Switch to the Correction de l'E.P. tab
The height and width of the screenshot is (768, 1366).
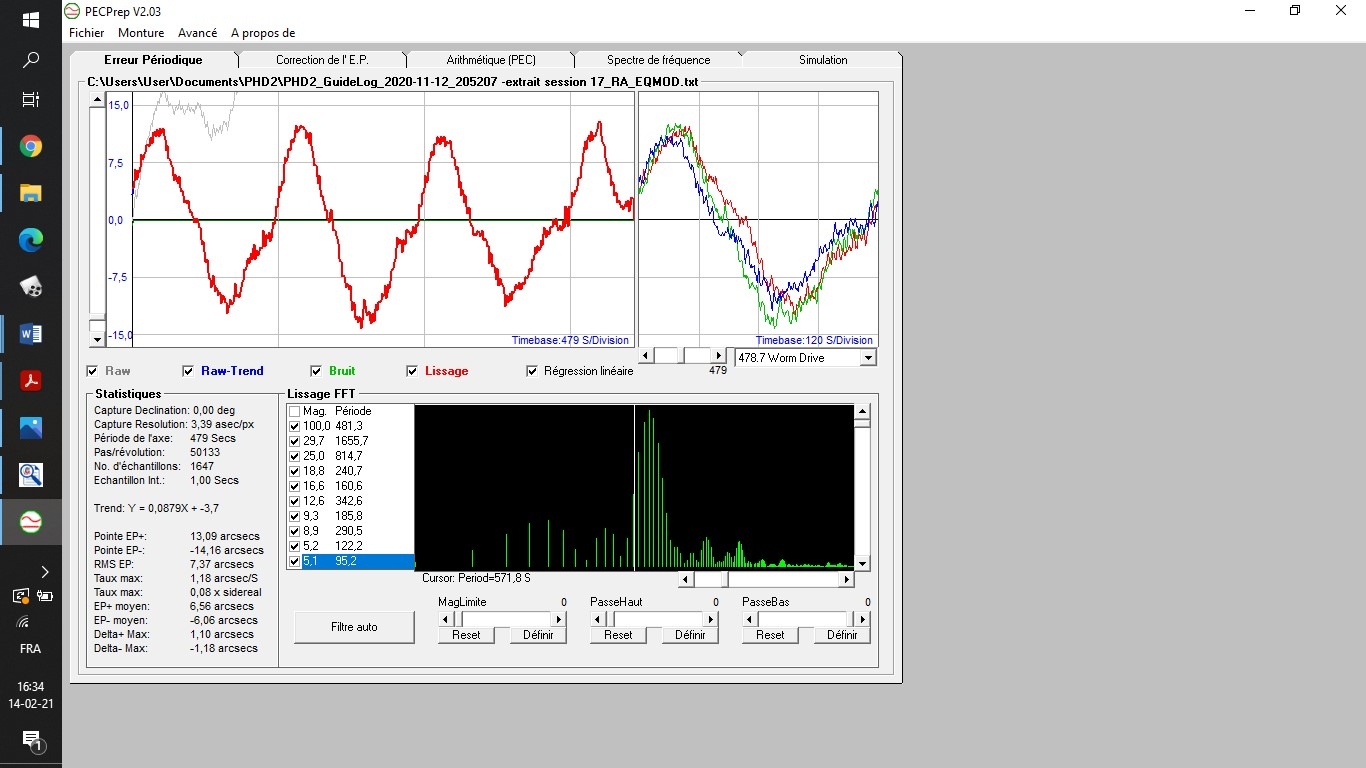[x=322, y=60]
